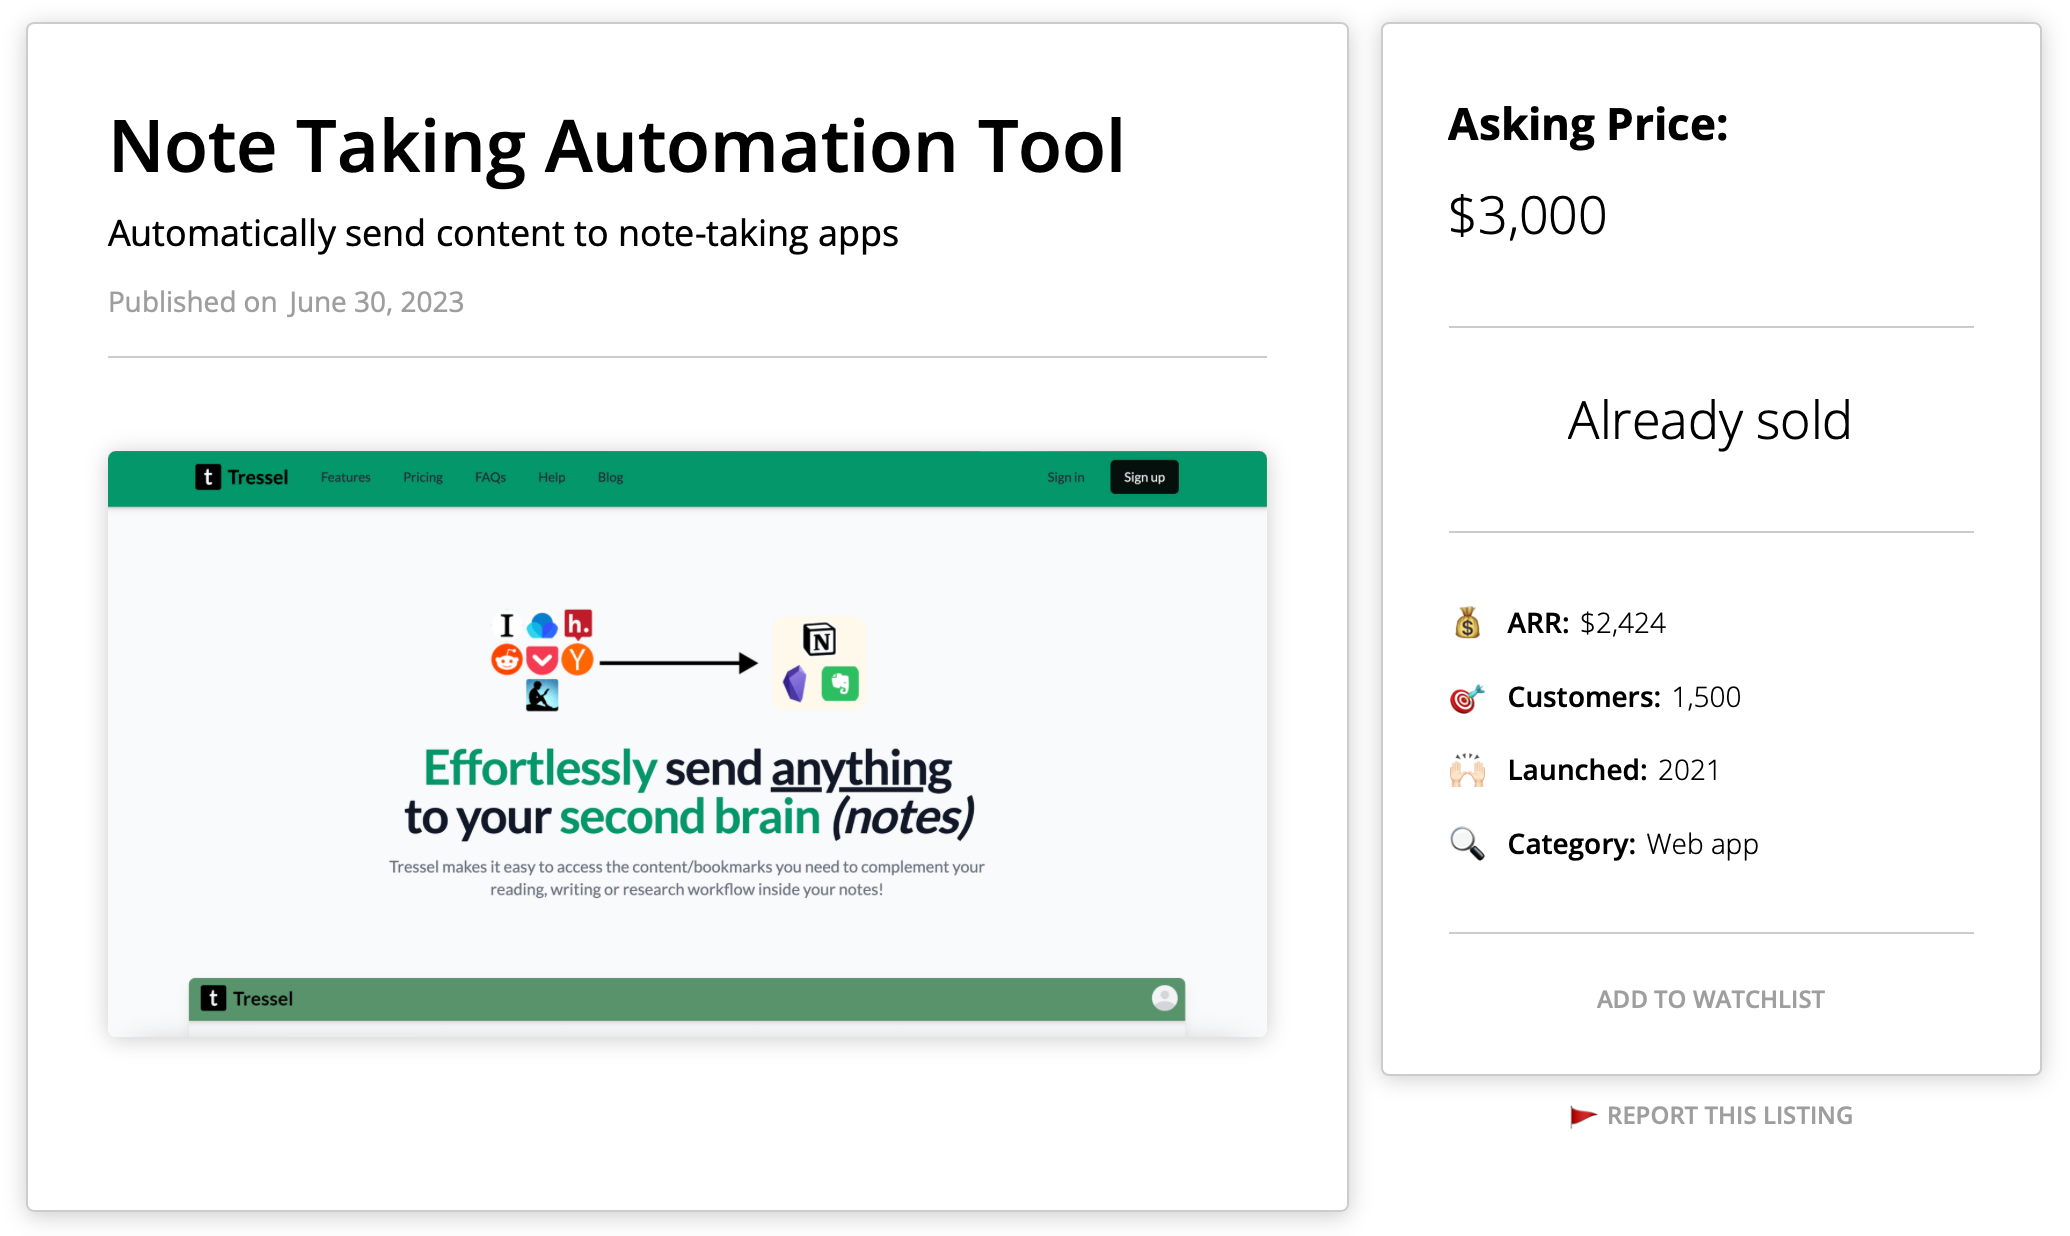2070x1236 pixels.
Task: Add this listing to watchlist
Action: tap(1710, 999)
